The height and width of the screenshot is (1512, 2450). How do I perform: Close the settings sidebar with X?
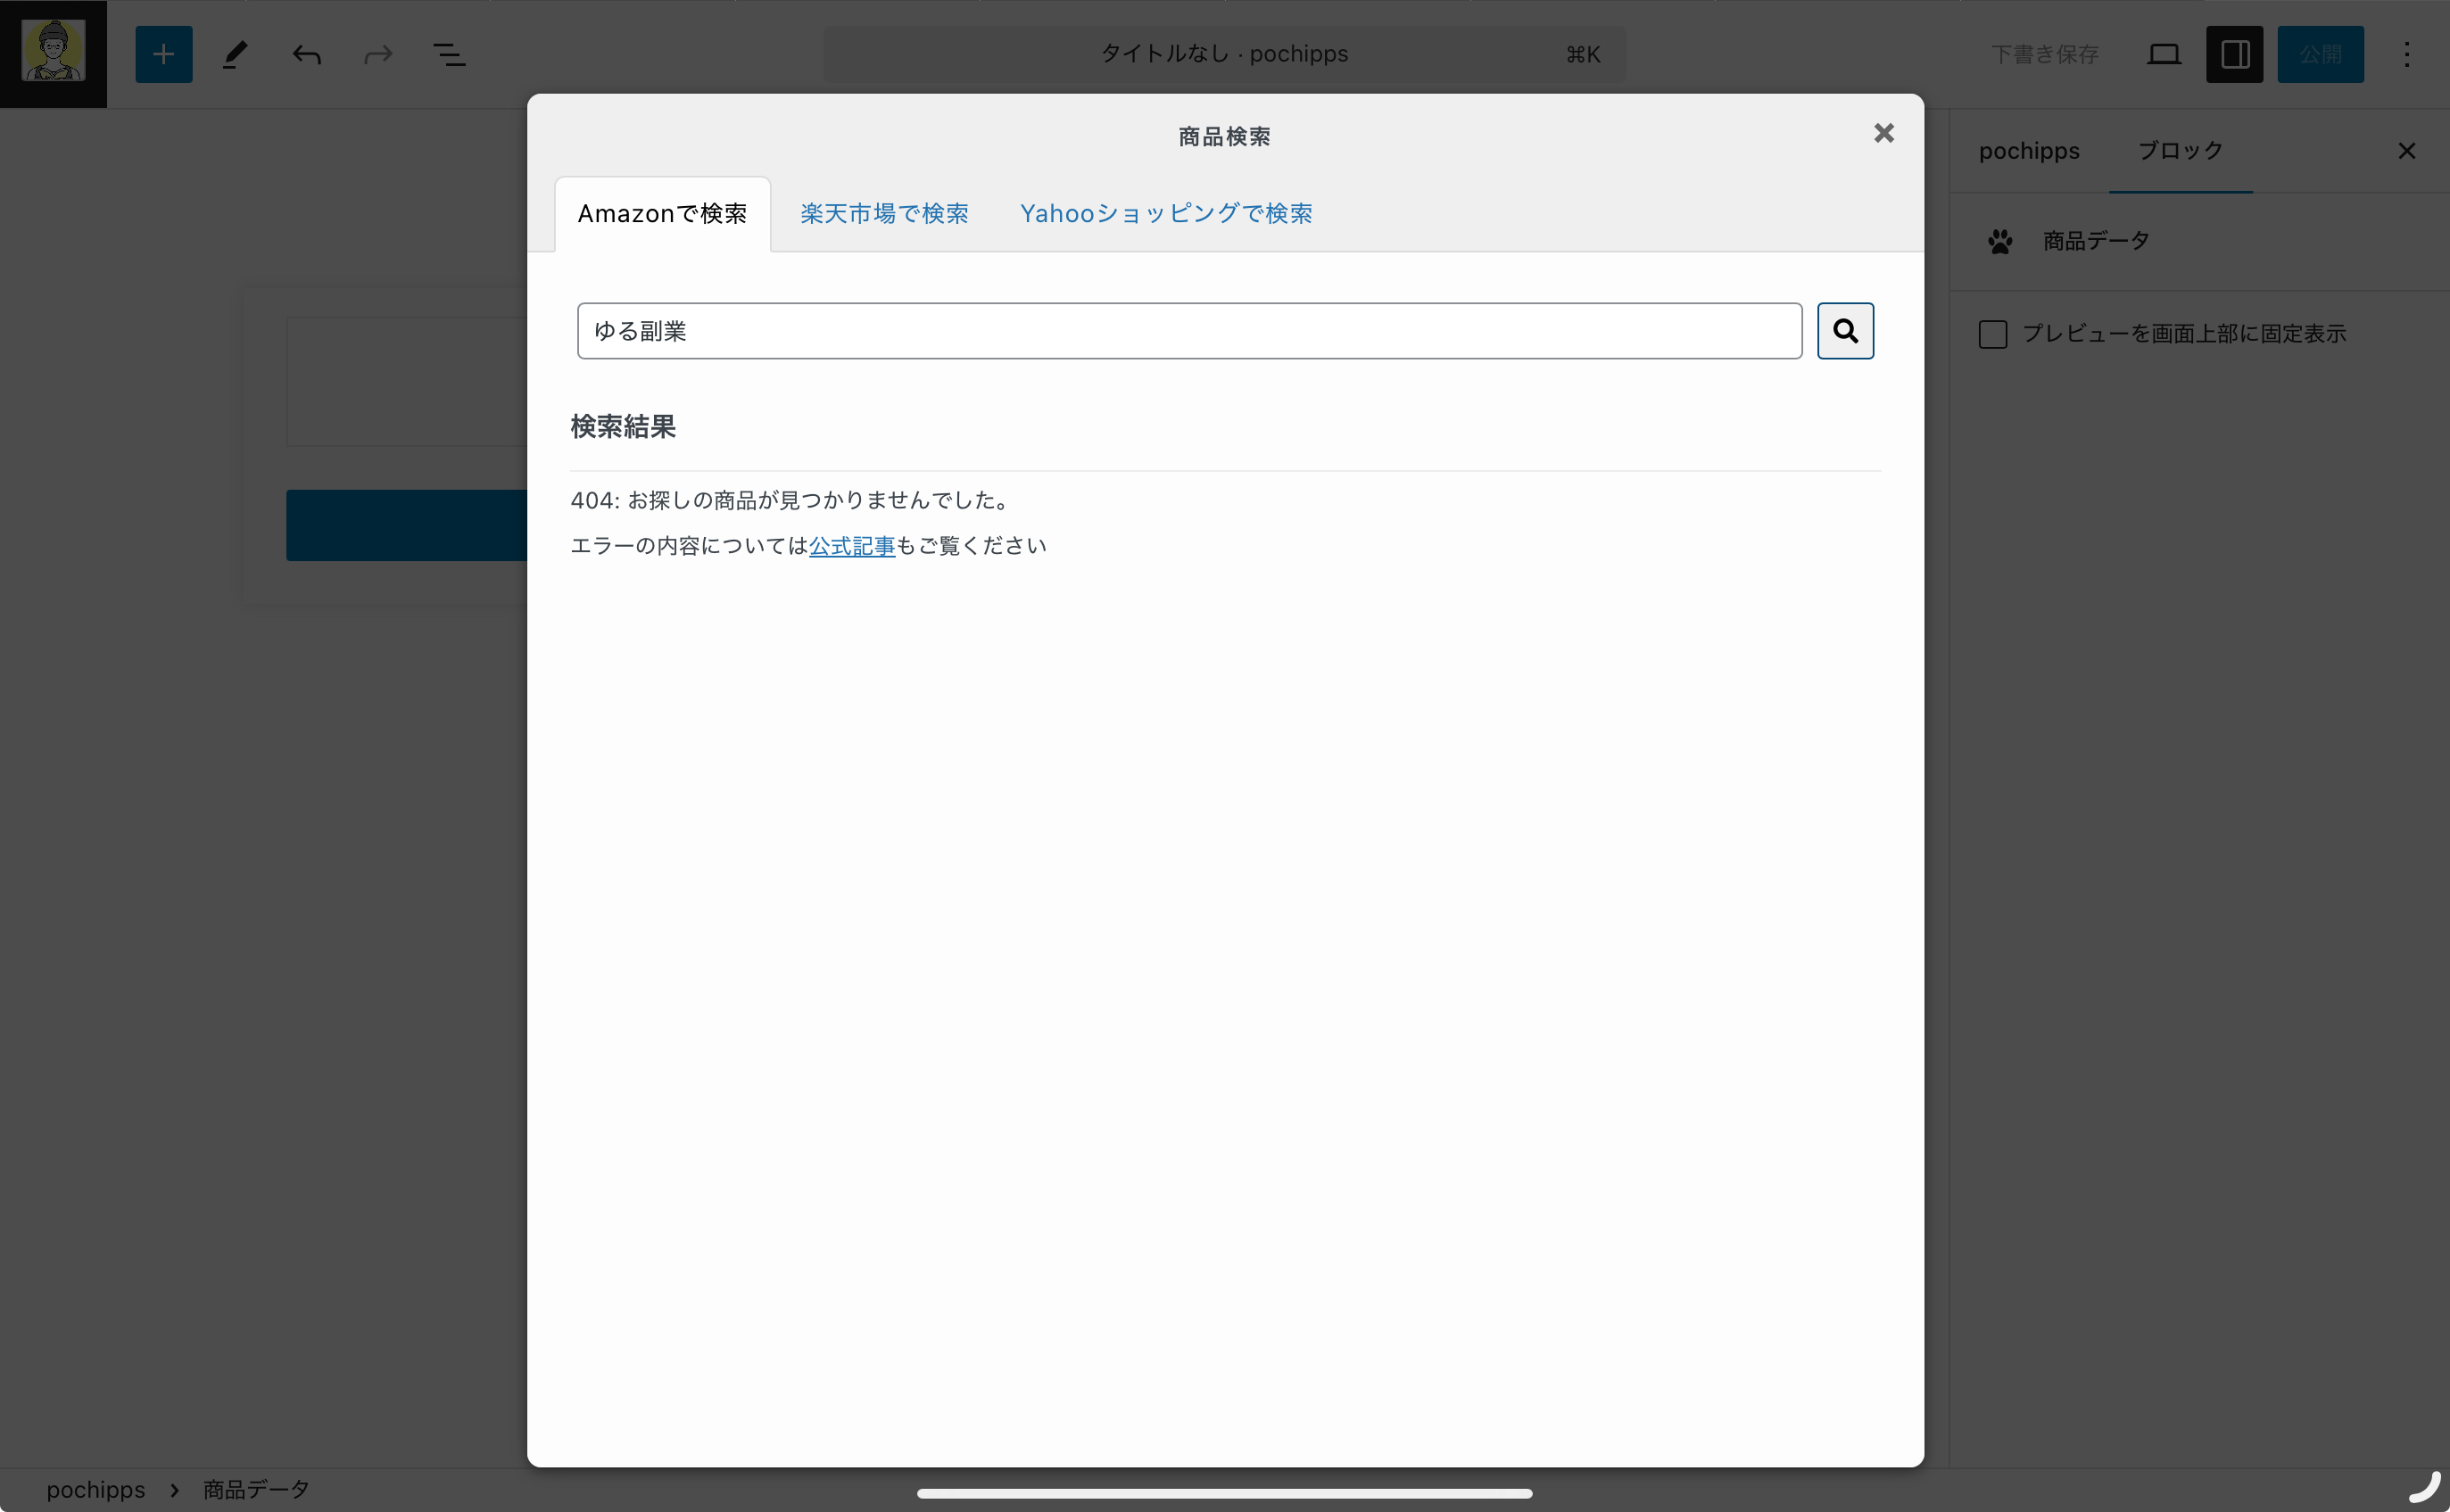[2407, 151]
